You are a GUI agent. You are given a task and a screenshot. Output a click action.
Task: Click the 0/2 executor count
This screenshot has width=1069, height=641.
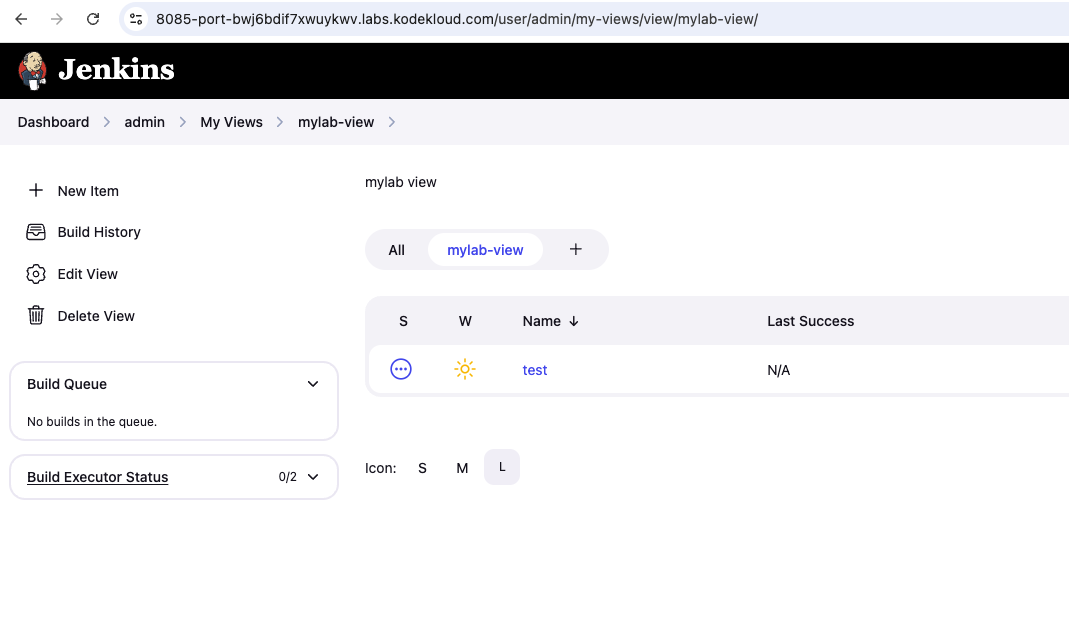coord(288,477)
